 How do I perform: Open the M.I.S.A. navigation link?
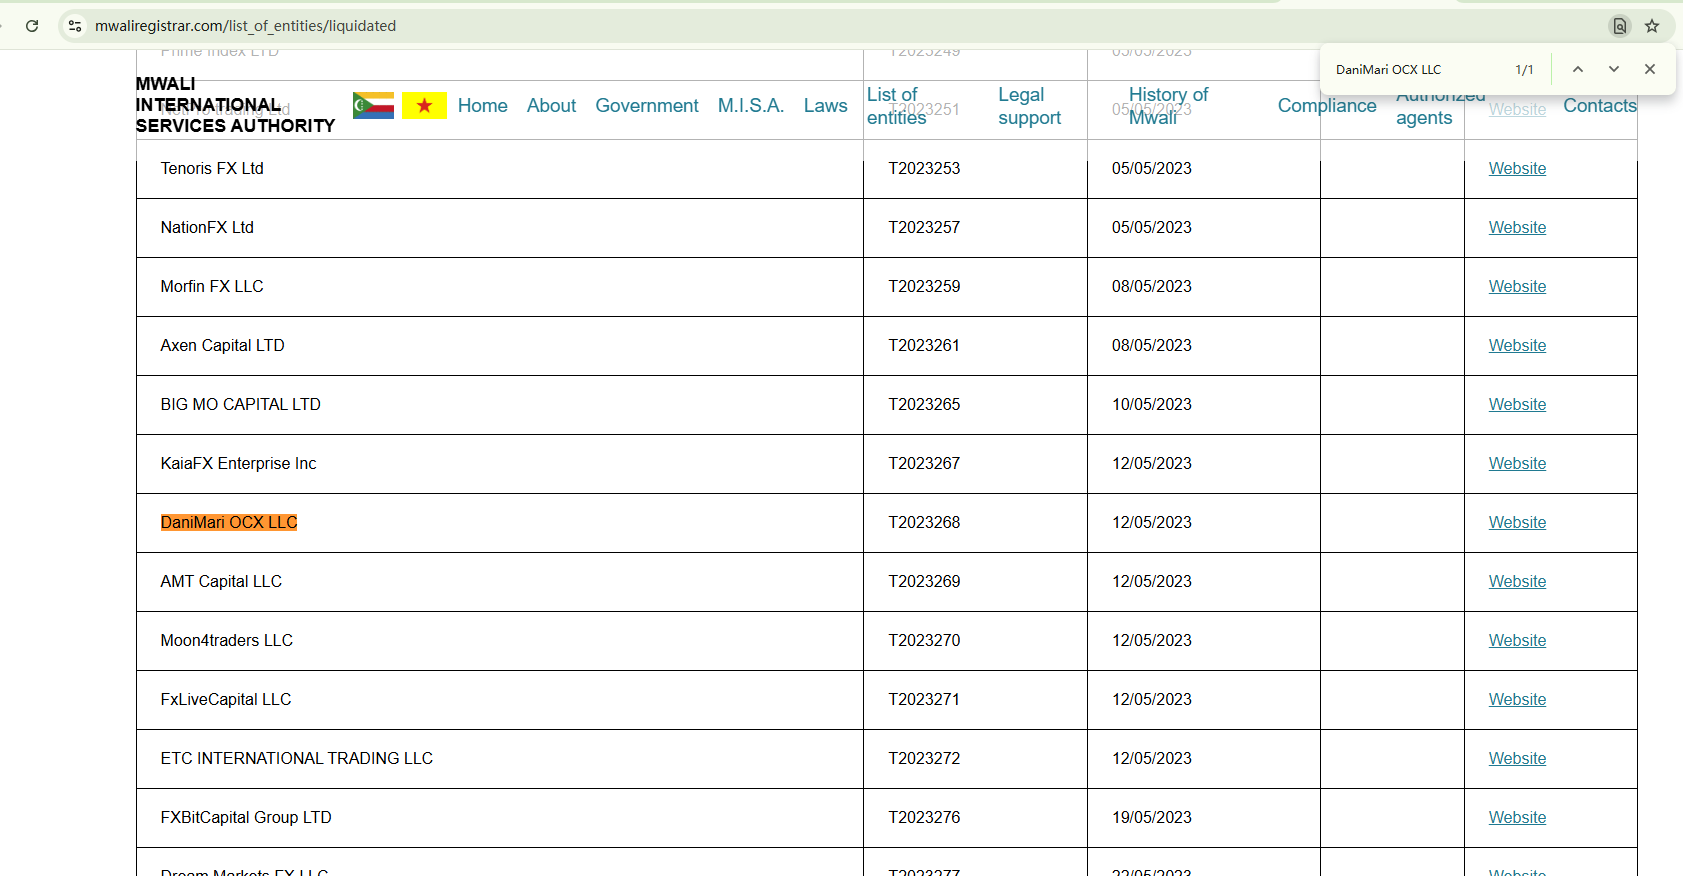(x=750, y=105)
